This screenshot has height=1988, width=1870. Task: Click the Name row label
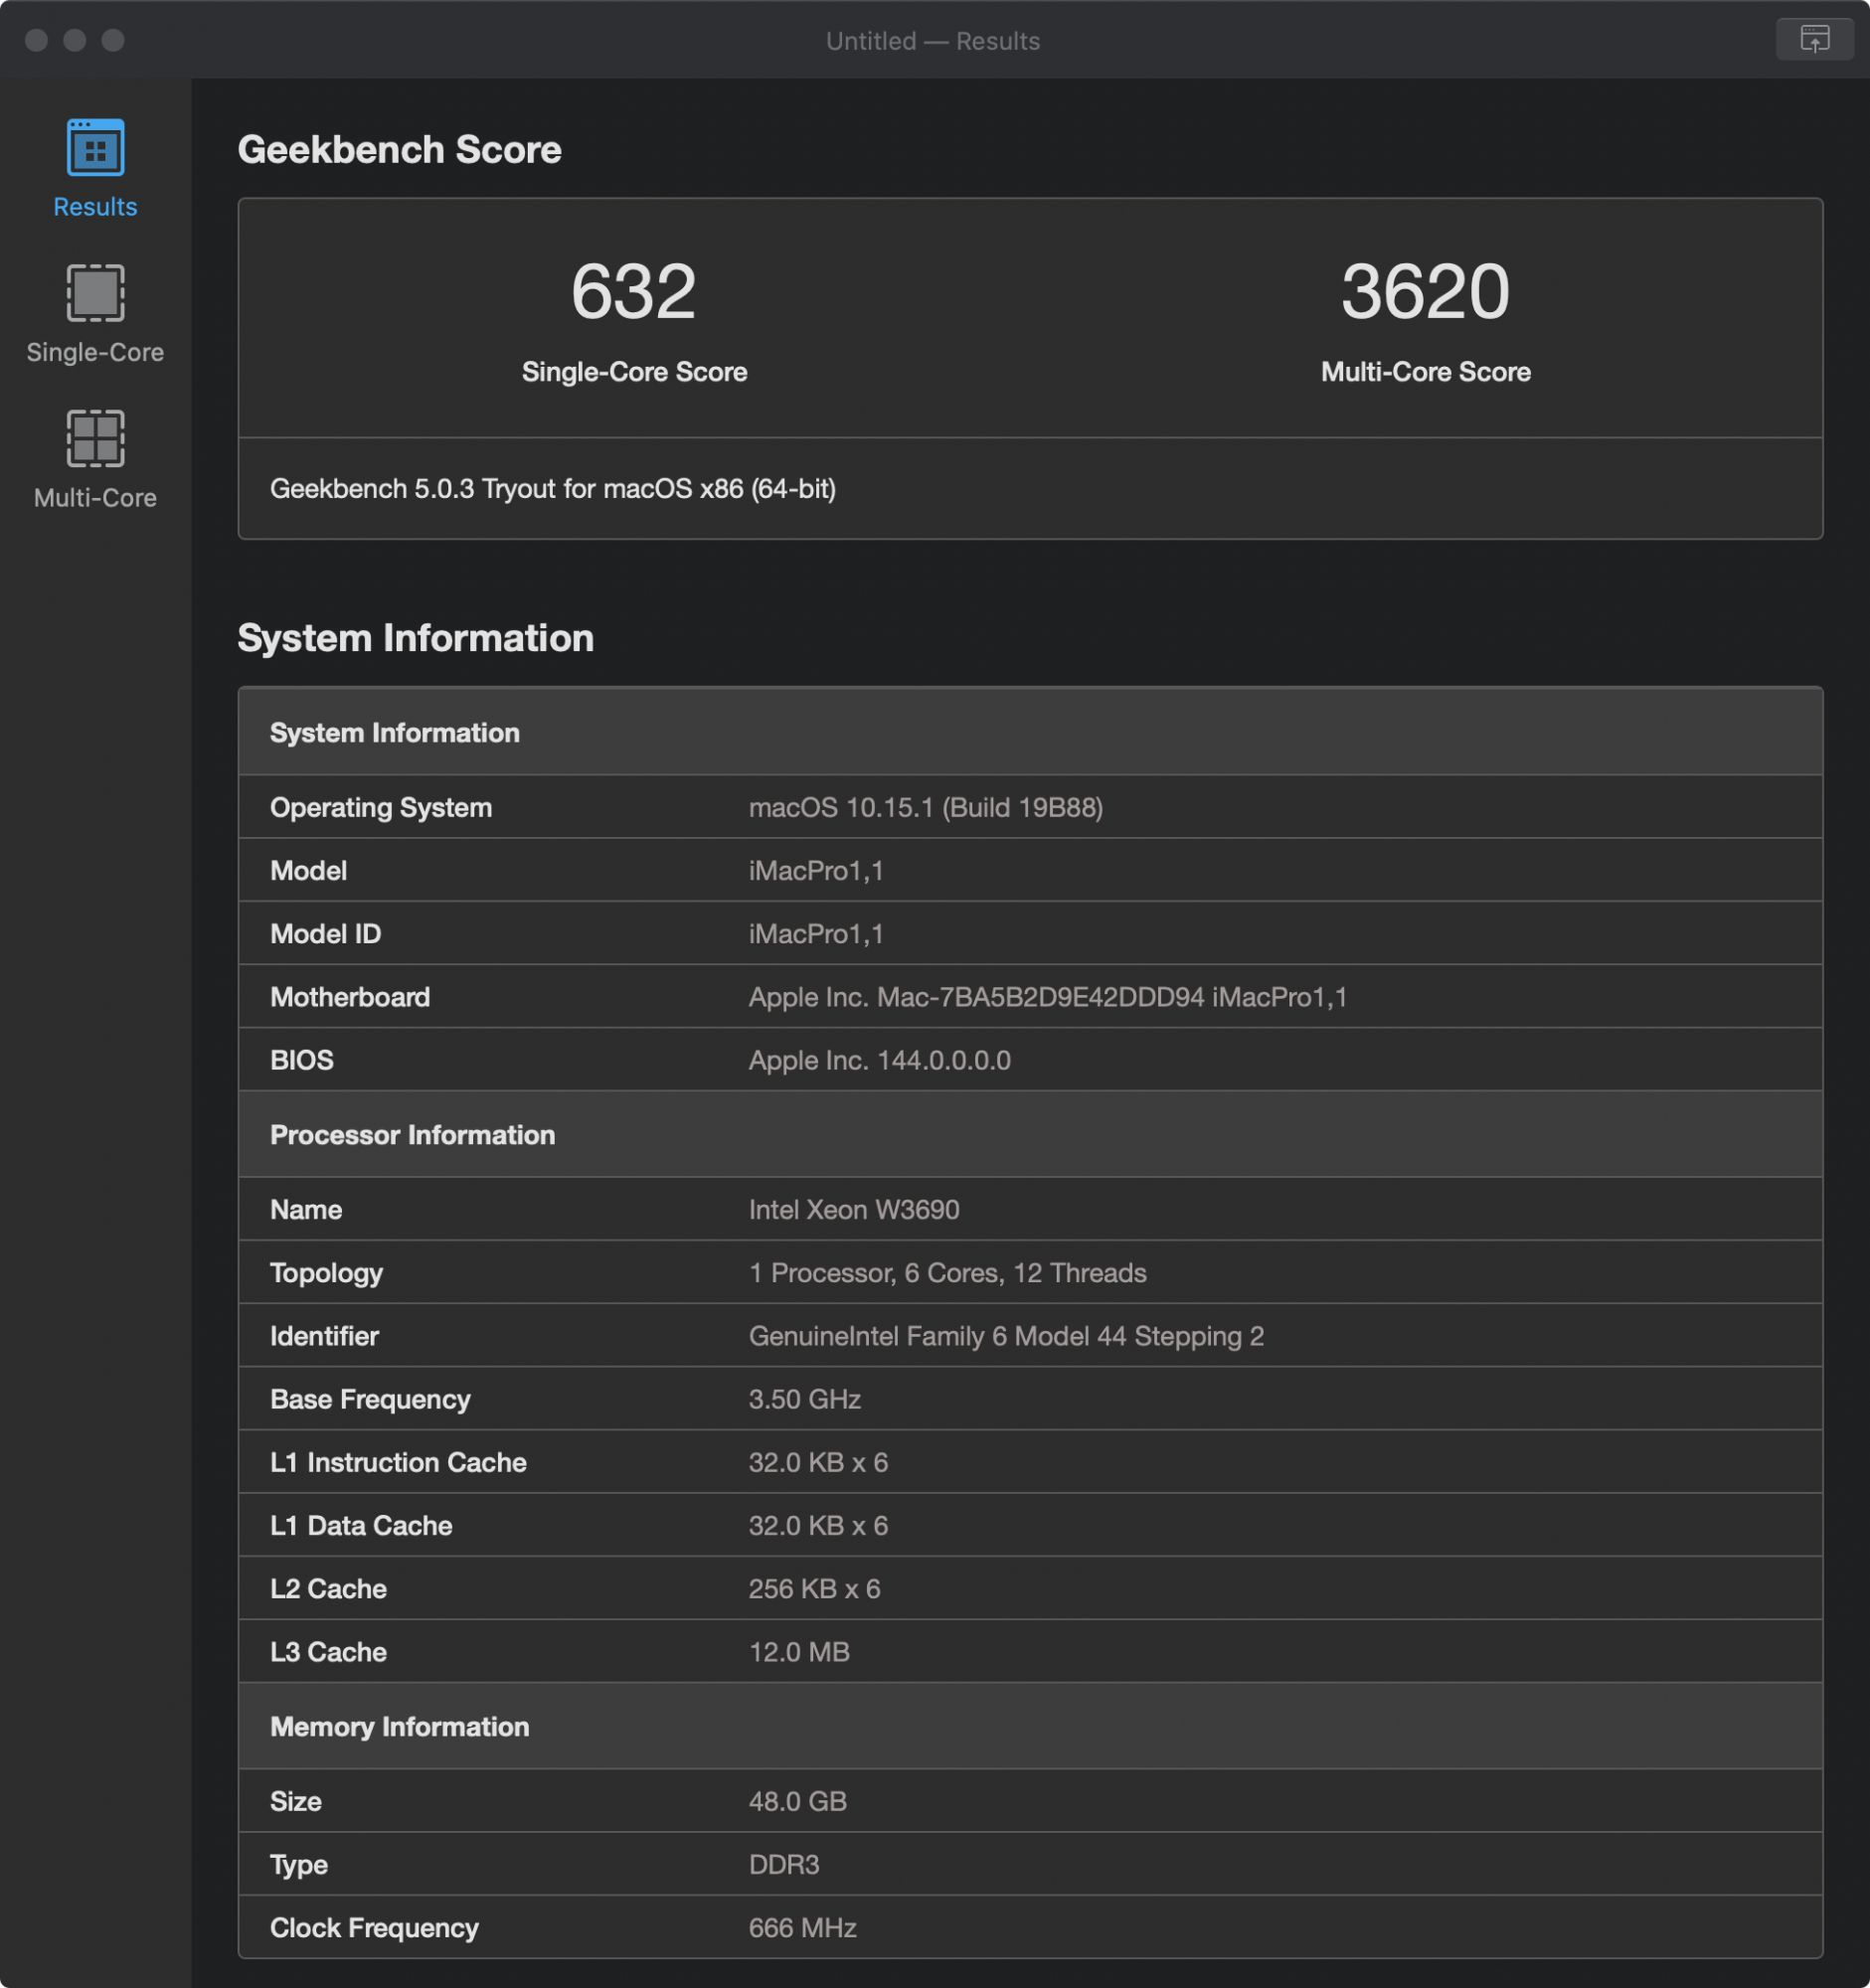[x=306, y=1210]
